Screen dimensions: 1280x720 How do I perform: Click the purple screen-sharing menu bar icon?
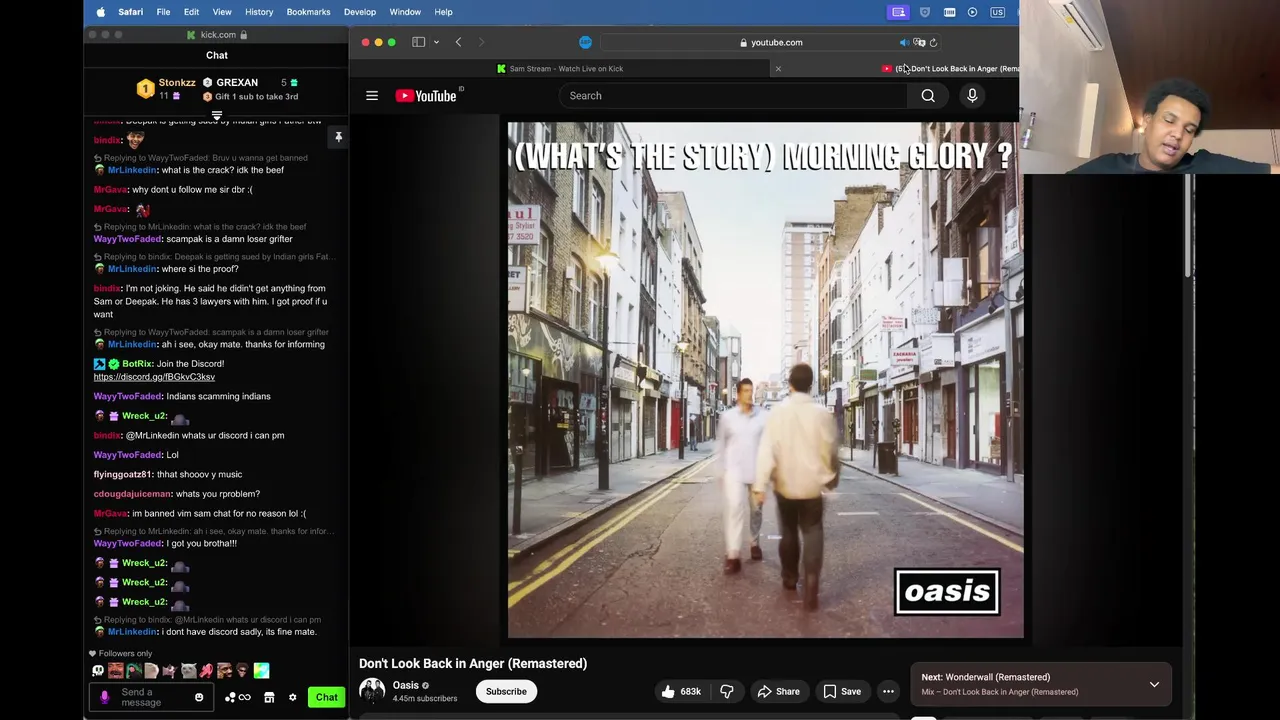pos(898,12)
